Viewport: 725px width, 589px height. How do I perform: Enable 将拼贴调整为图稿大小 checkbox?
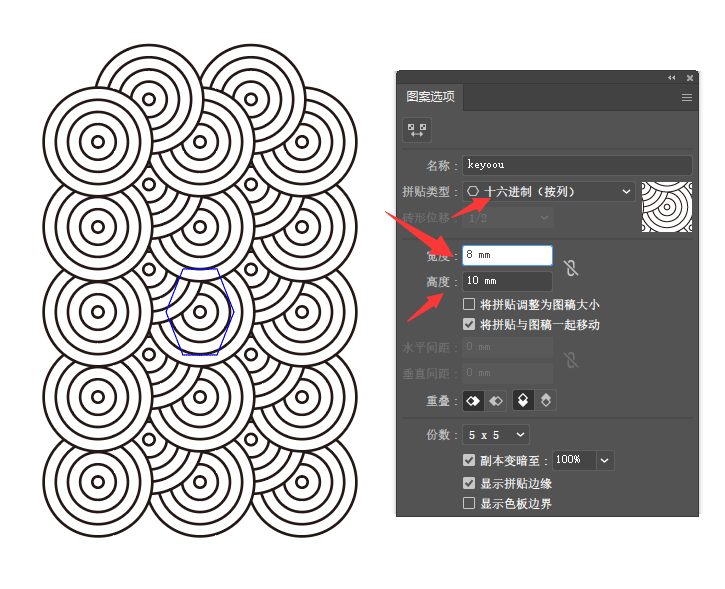coord(469,305)
